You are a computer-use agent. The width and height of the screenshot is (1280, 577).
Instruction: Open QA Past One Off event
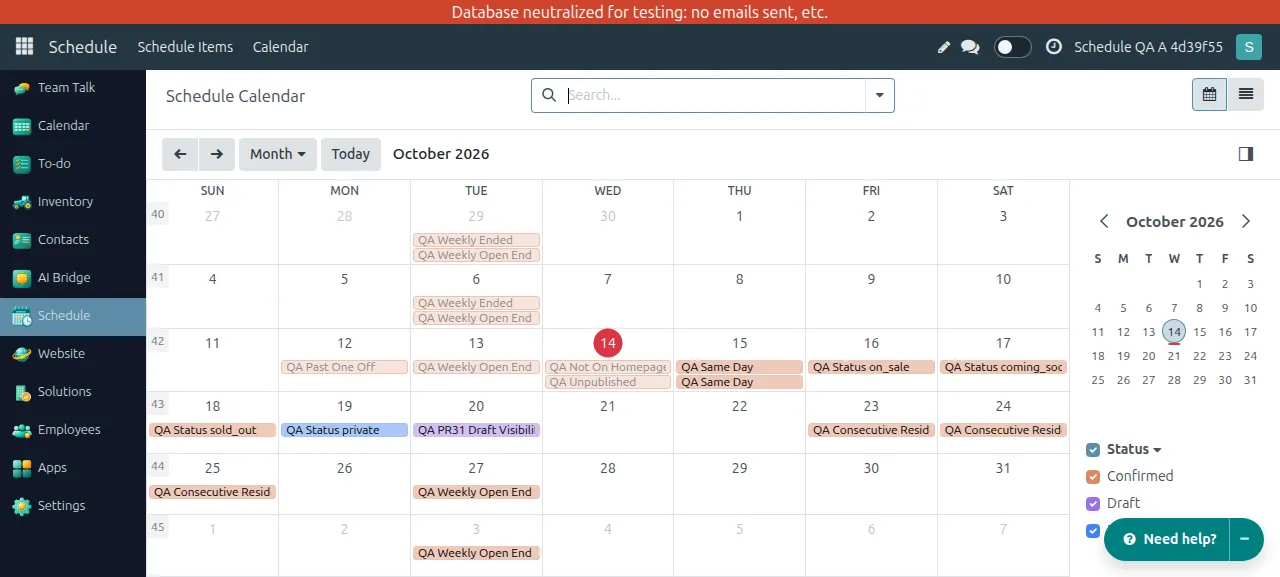coord(344,367)
